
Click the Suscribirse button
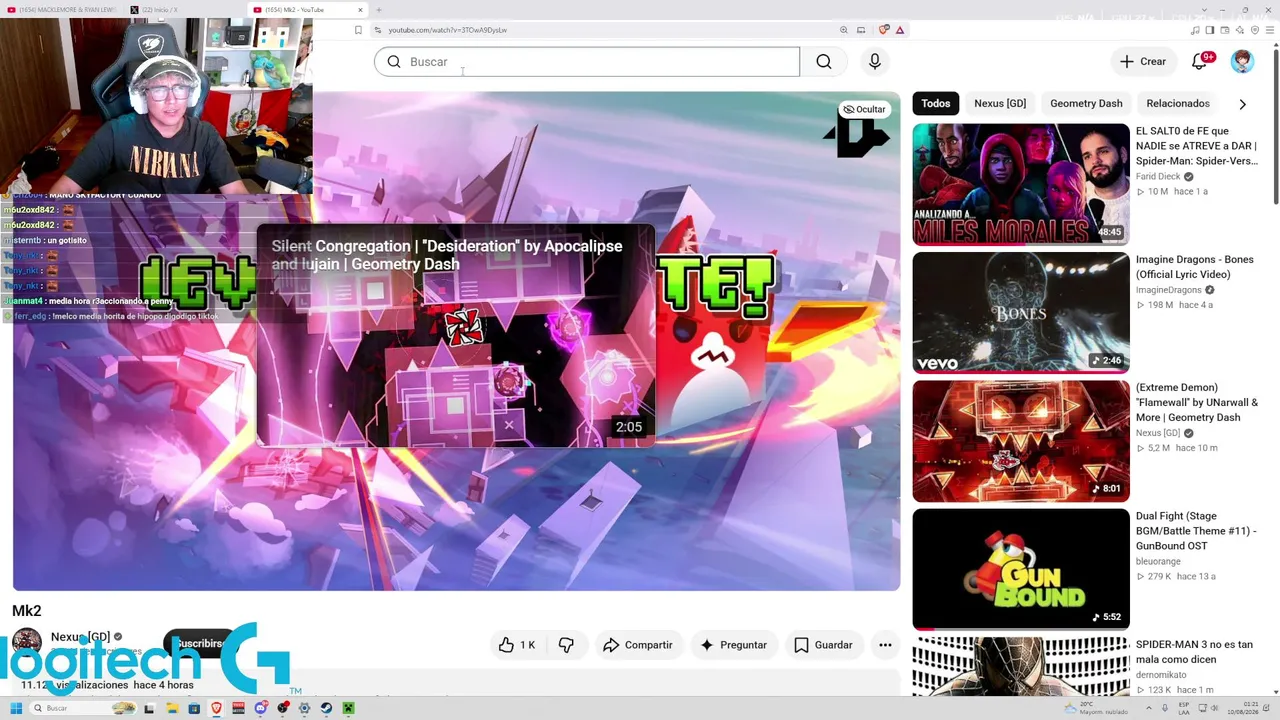(200, 643)
